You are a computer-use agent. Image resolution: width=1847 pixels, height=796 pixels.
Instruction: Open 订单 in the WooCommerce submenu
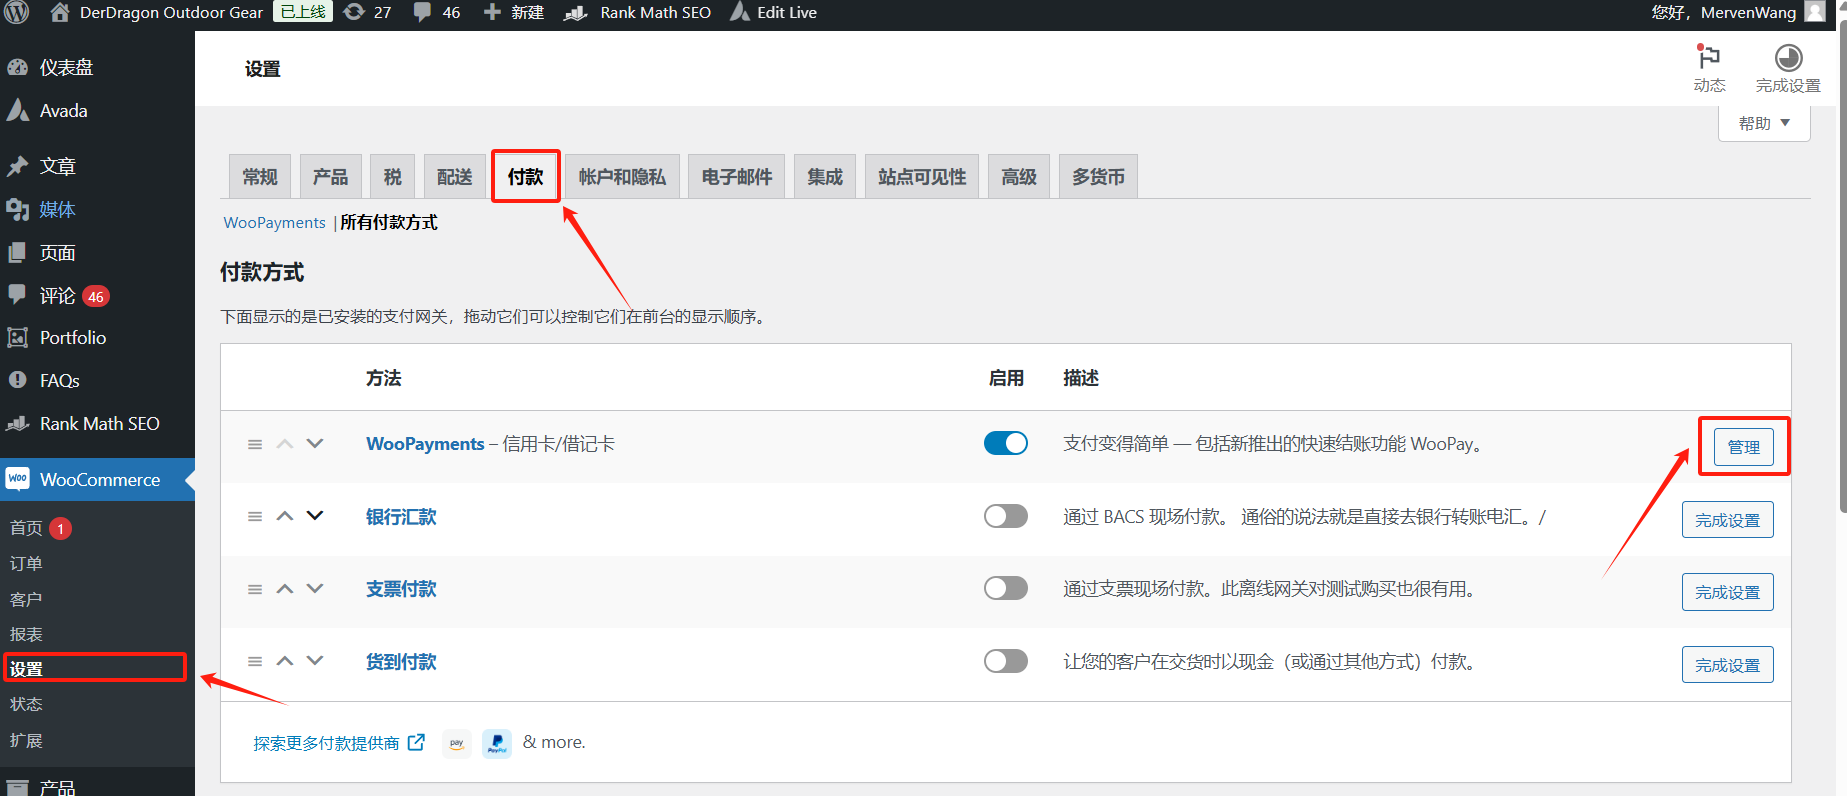click(x=26, y=564)
